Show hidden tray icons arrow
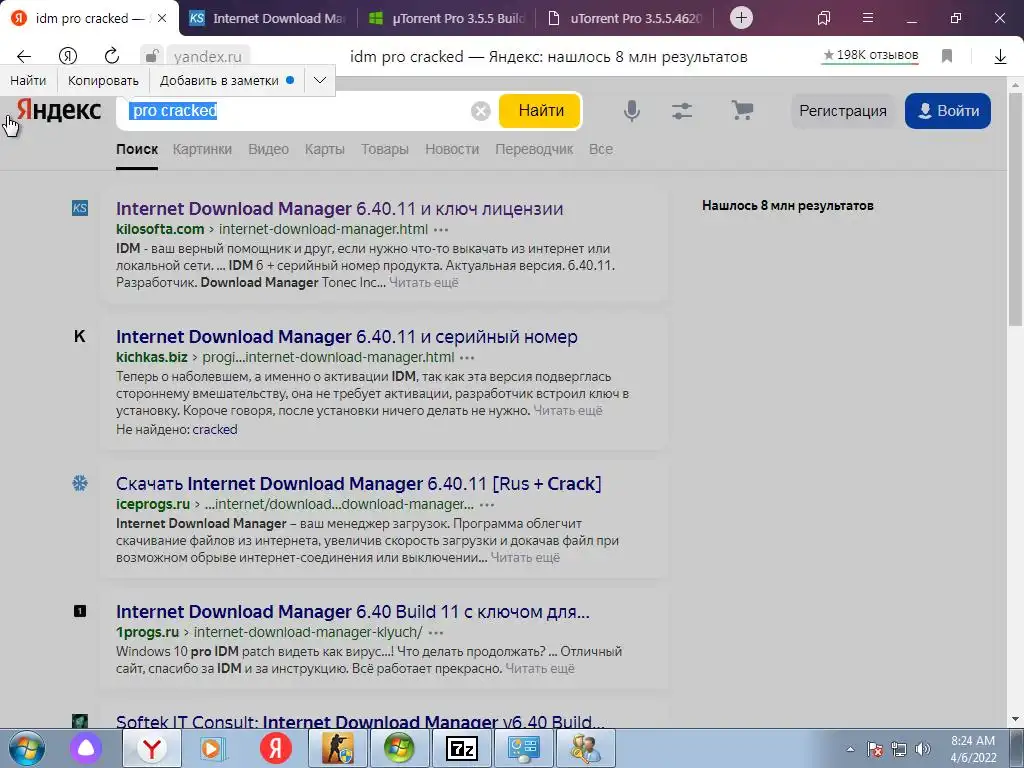 pyautogui.click(x=850, y=749)
